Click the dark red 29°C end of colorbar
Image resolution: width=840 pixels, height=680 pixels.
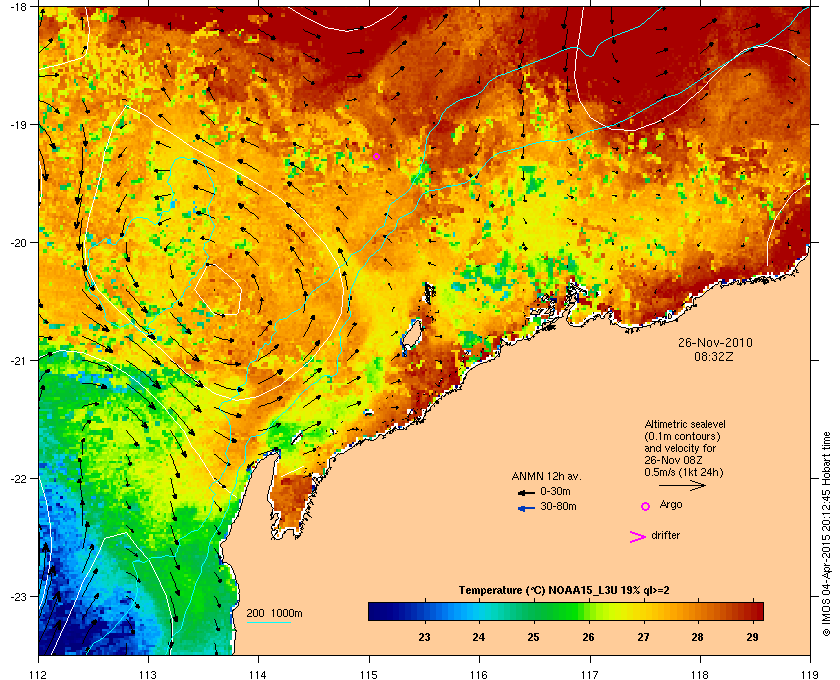[754, 611]
